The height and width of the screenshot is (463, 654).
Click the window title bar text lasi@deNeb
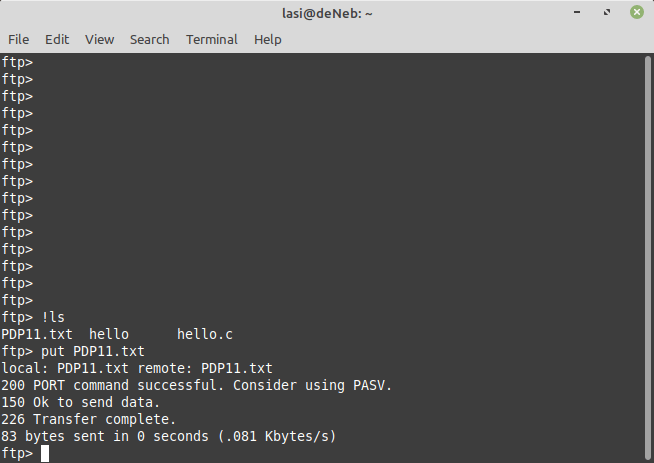pyautogui.click(x=326, y=13)
